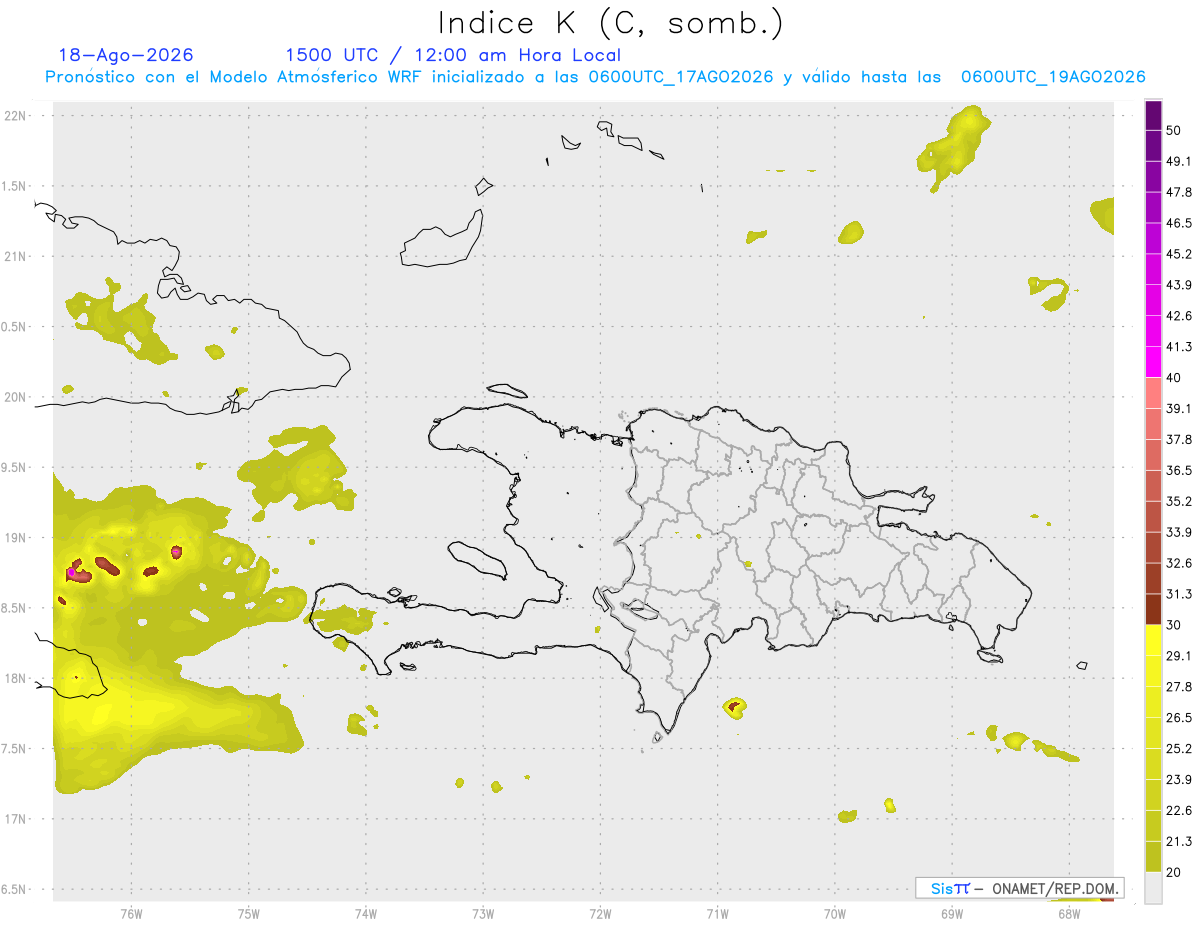Click the "21N" latitude label
The image size is (1200, 927).
click(16, 257)
